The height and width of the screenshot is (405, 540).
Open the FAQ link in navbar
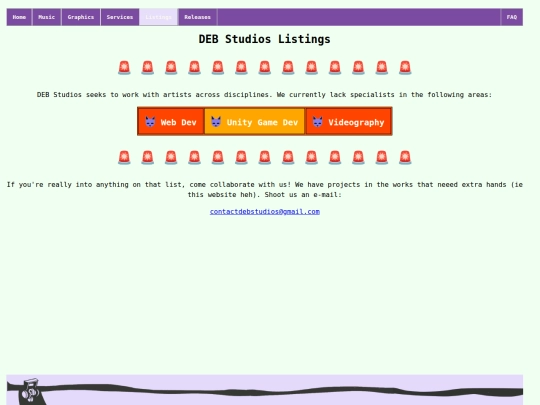pos(511,17)
